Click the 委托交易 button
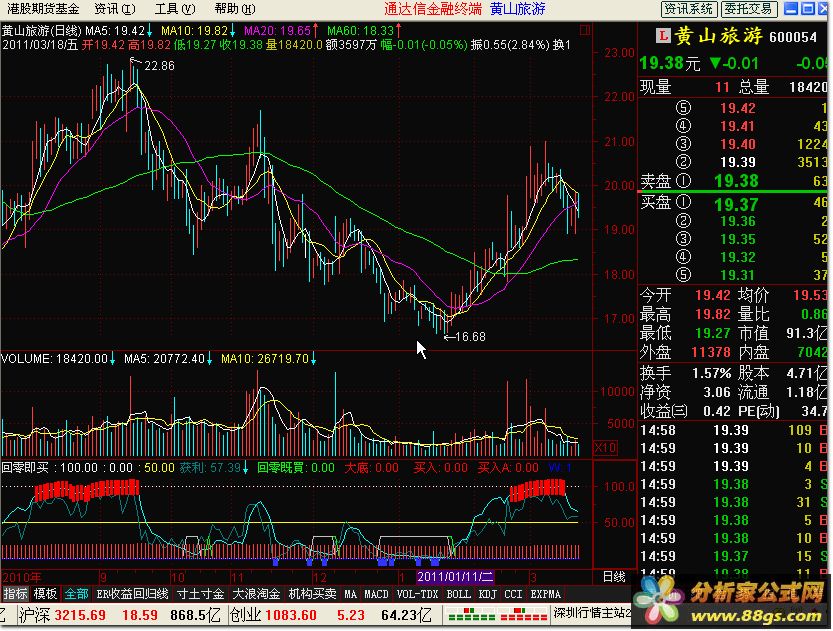This screenshot has width=833, height=631. coord(748,8)
